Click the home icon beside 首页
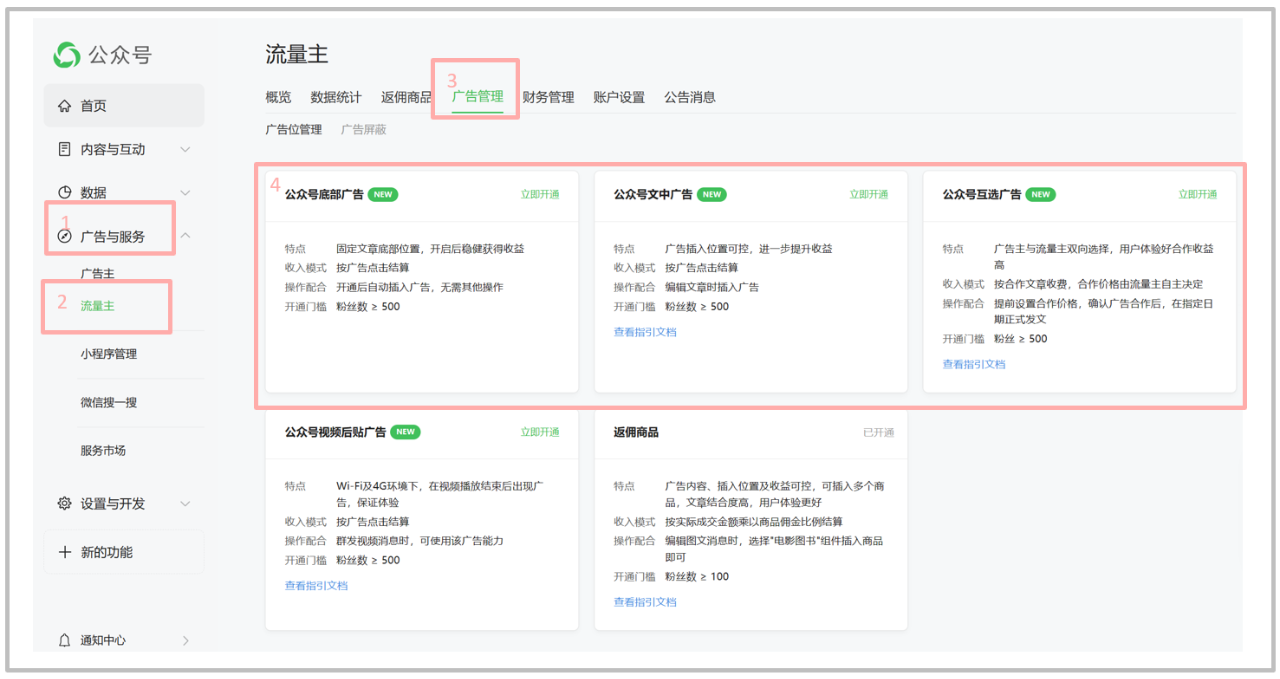This screenshot has height=679, width=1280. (65, 106)
